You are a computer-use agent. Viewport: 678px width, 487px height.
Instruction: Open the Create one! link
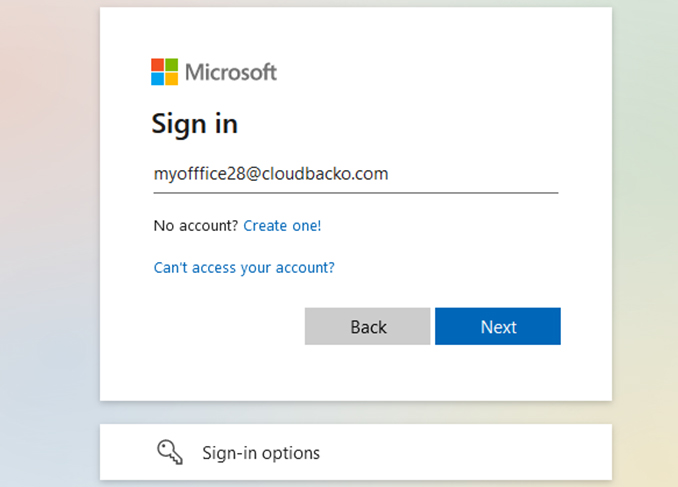282,226
